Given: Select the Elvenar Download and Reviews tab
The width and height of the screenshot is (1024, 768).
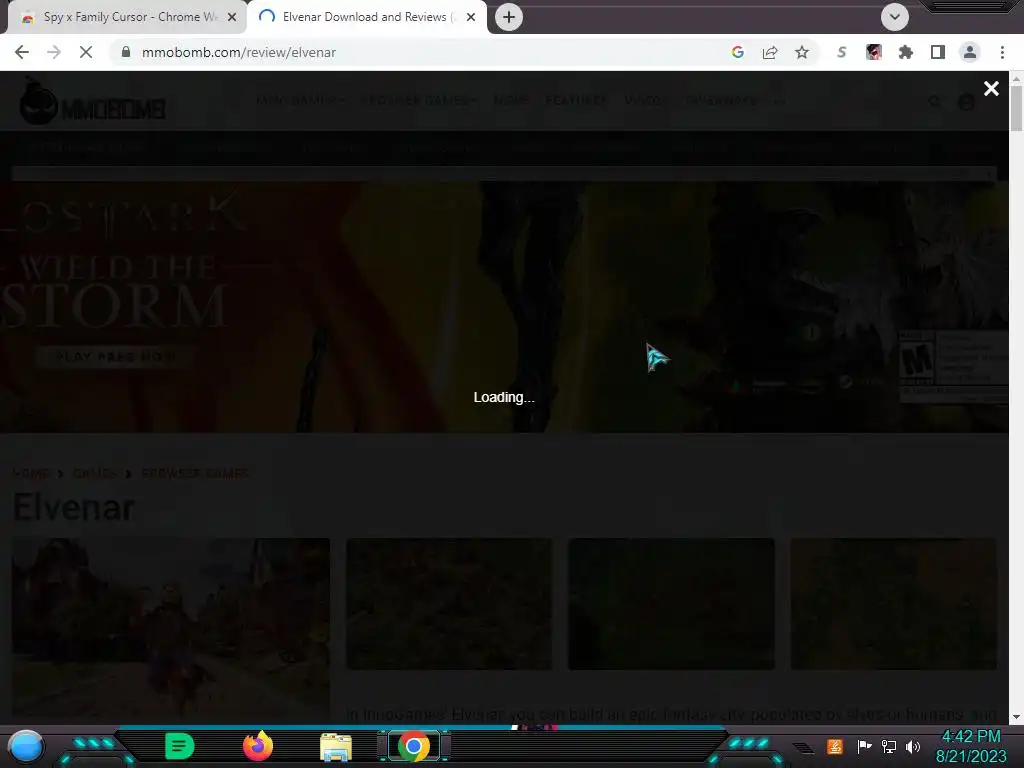Looking at the screenshot, I should 366,17.
